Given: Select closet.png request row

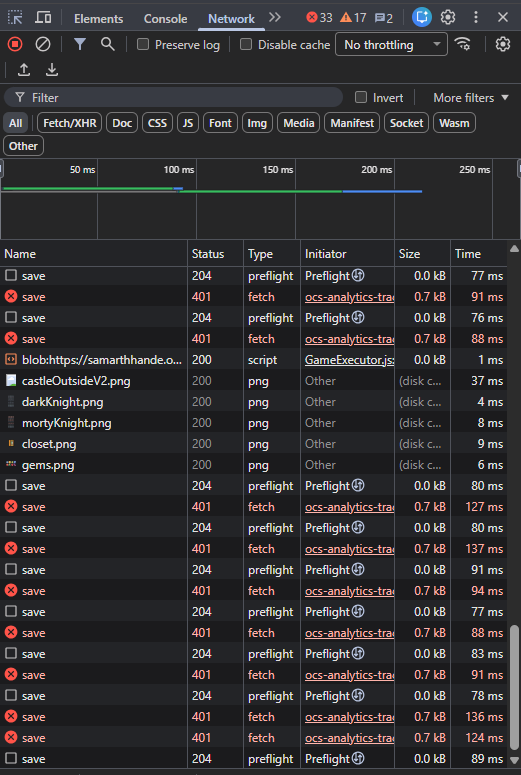Looking at the screenshot, I should pos(253,444).
